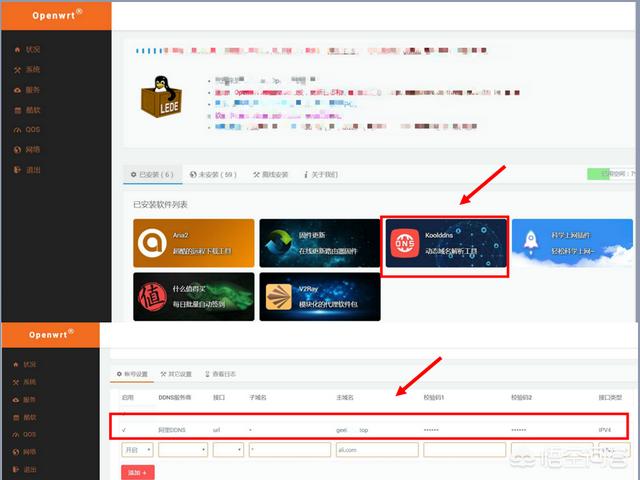Open 状态 in the software center sidebar

point(27,49)
